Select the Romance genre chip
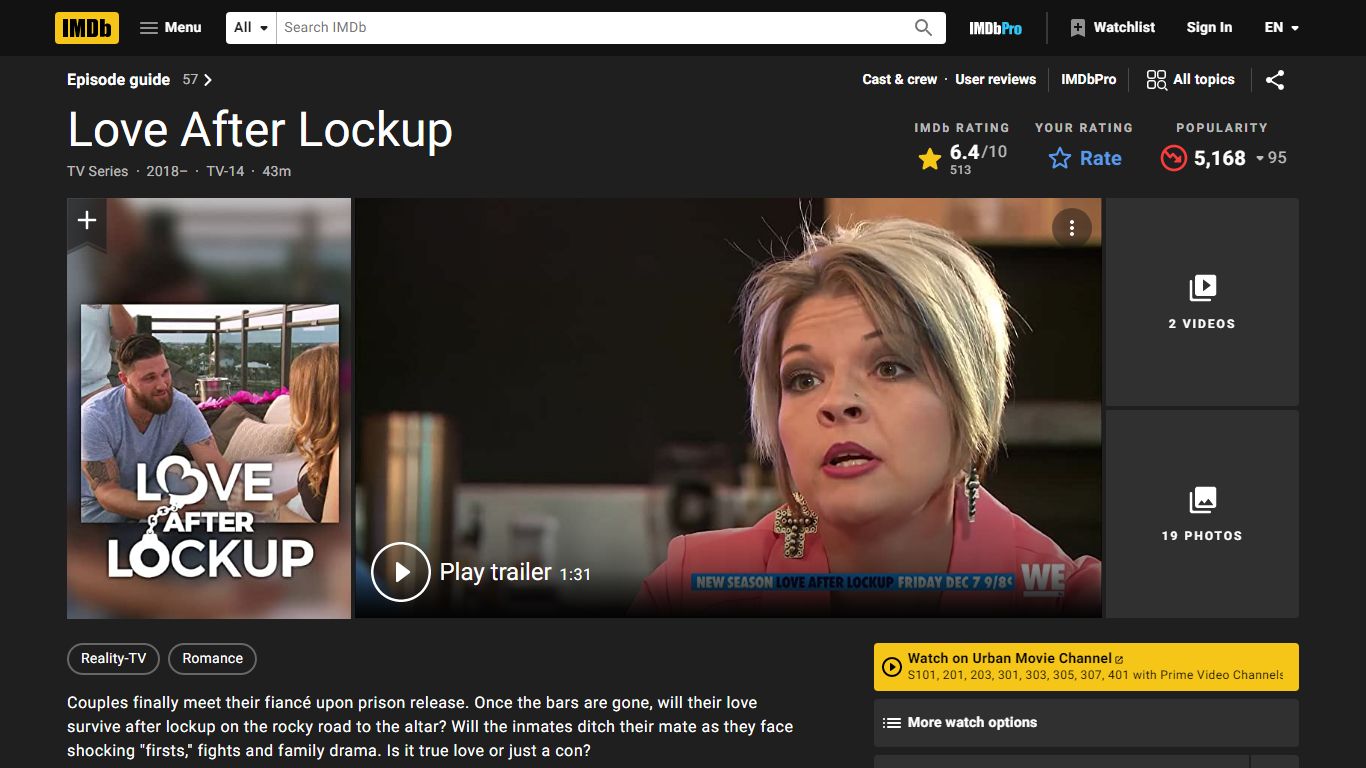Image resolution: width=1366 pixels, height=768 pixels. pyautogui.click(x=212, y=659)
